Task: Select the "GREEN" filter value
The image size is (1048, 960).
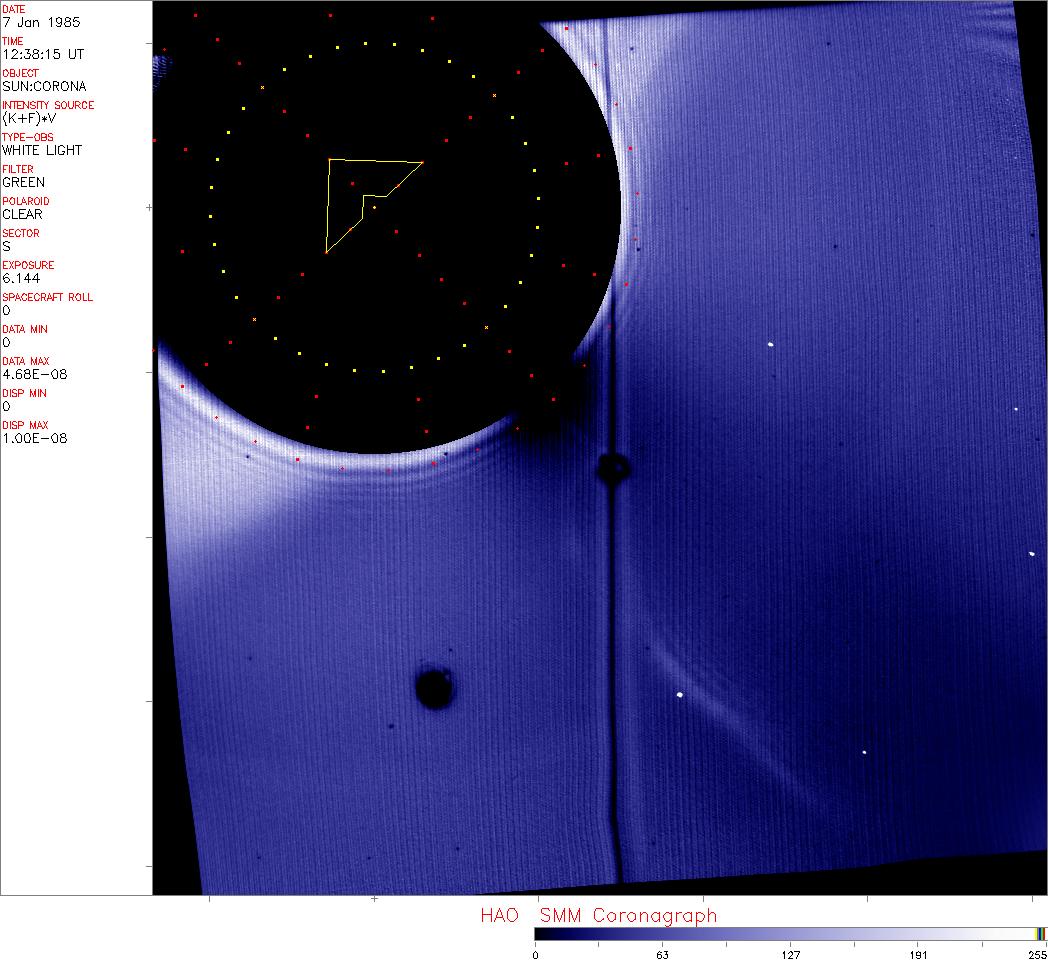Action: tap(24, 182)
